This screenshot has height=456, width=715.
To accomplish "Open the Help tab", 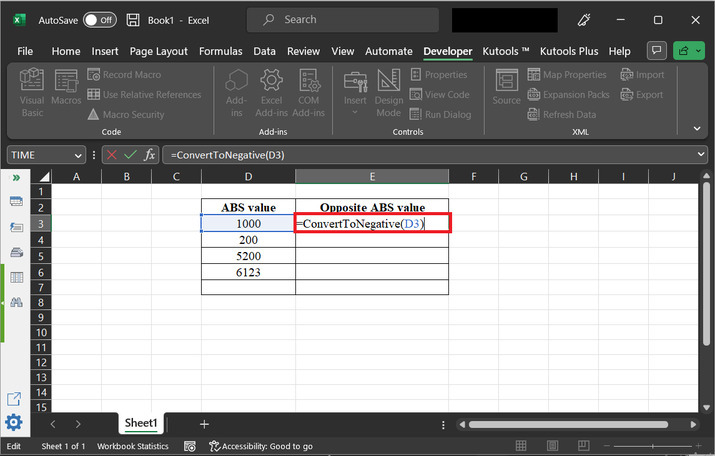I will point(619,51).
